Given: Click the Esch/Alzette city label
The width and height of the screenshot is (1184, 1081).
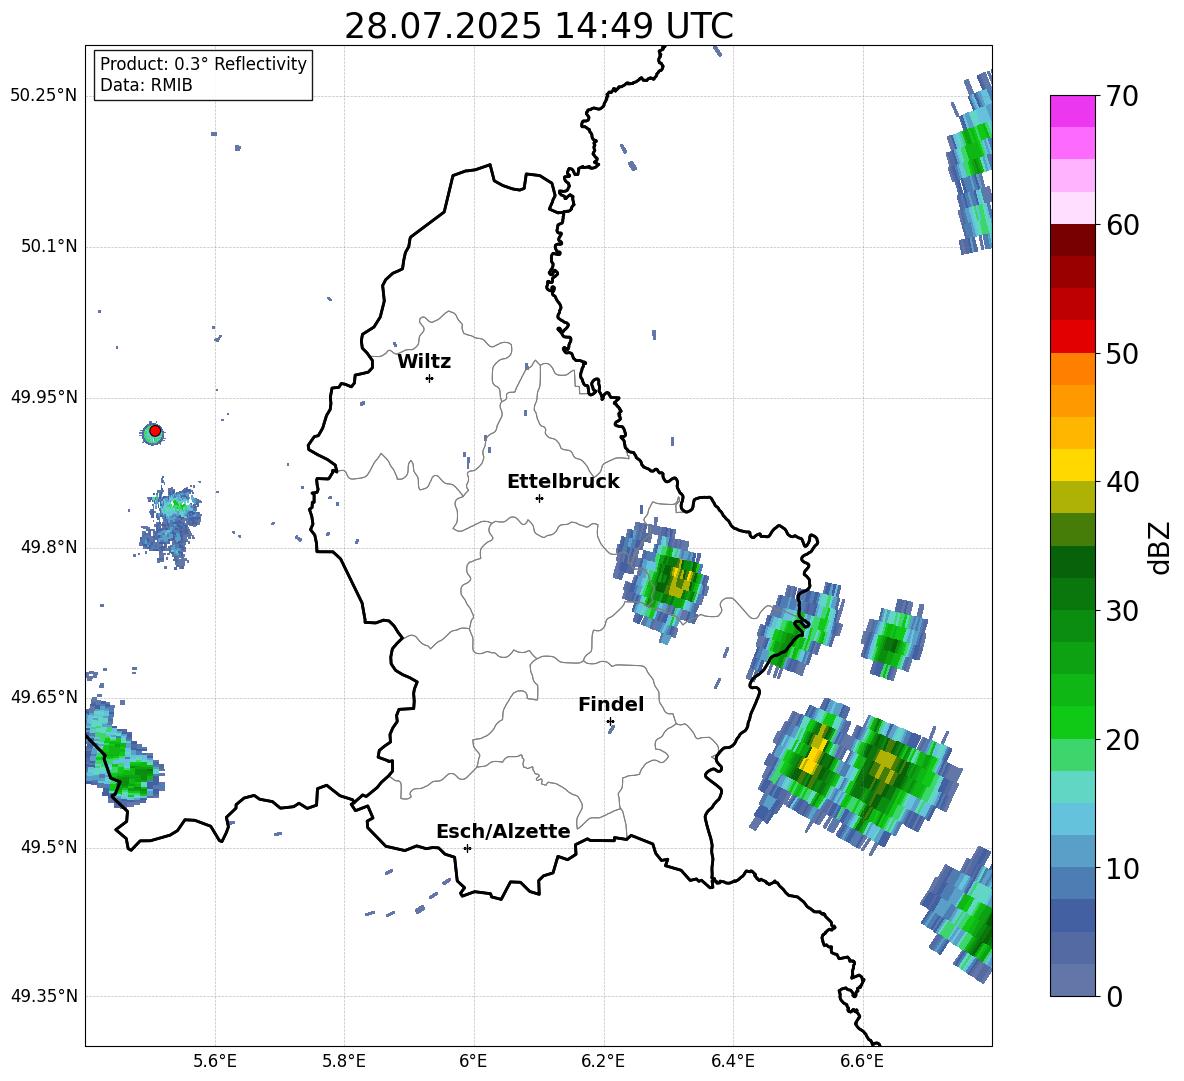Looking at the screenshot, I should 503,831.
